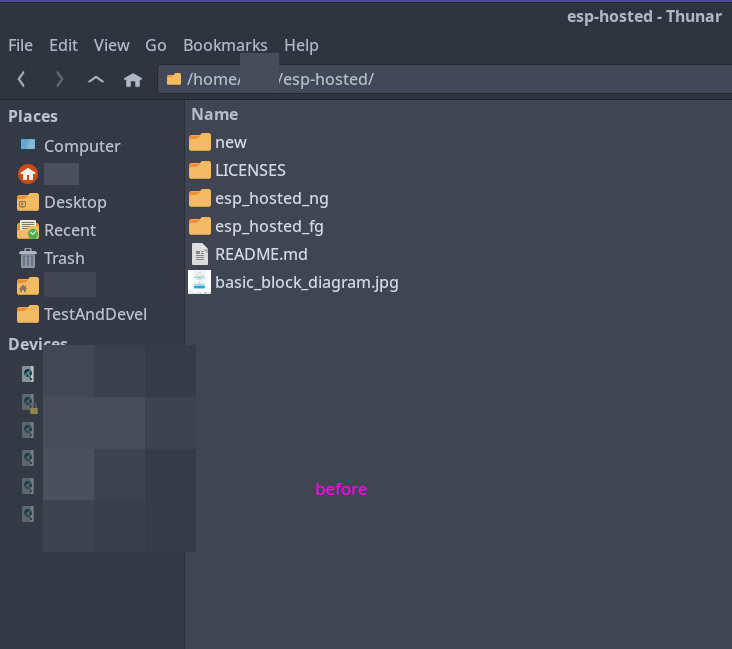Click the locked drive icon under Devices
This screenshot has width=732, height=649.
pos(29,403)
